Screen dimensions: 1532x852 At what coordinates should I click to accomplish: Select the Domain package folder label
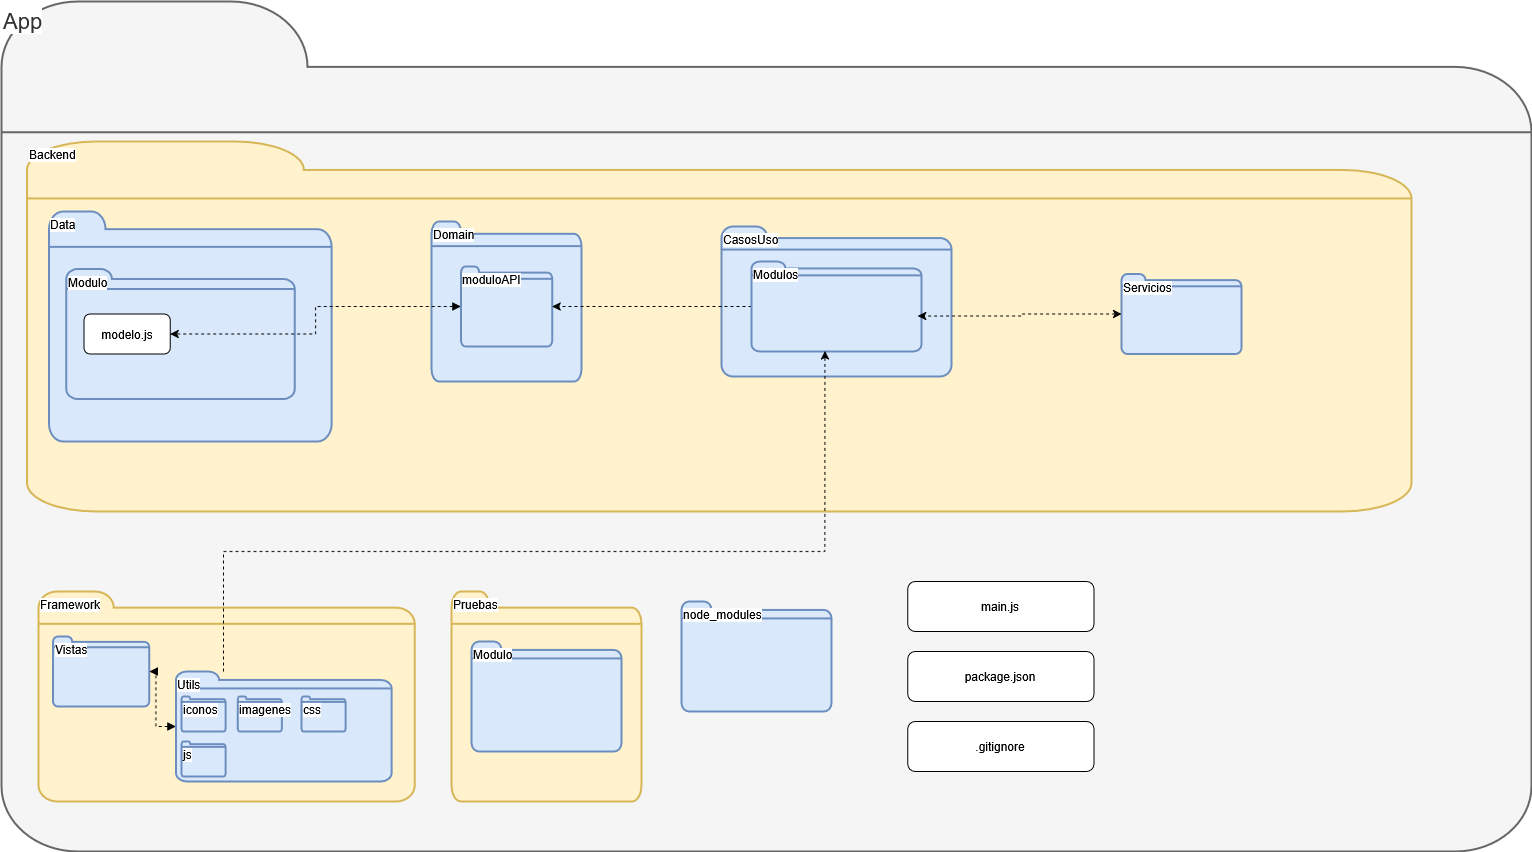click(x=453, y=235)
